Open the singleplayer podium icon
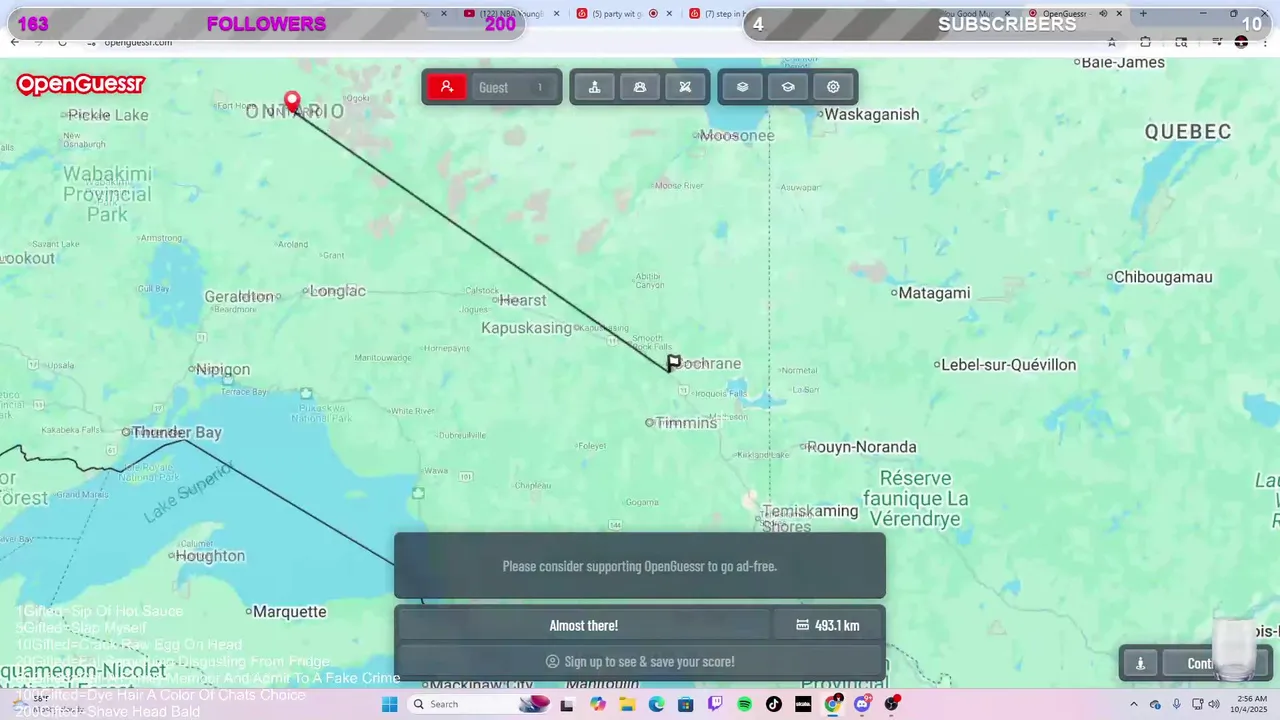Screen dimensions: 1280x720 pyautogui.click(x=594, y=87)
